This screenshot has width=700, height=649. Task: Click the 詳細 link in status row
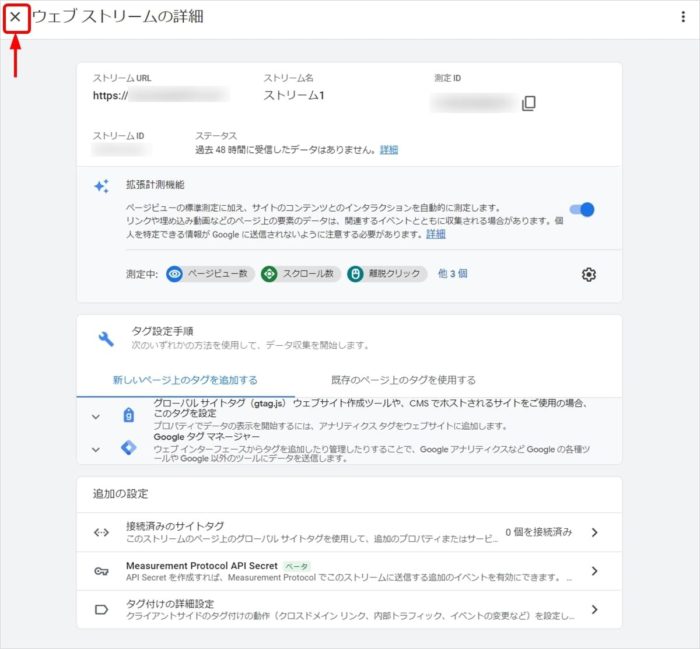pos(389,150)
